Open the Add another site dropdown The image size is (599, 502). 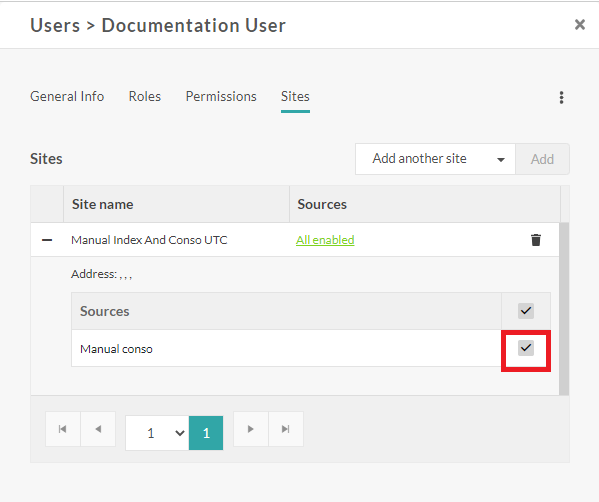click(x=435, y=159)
